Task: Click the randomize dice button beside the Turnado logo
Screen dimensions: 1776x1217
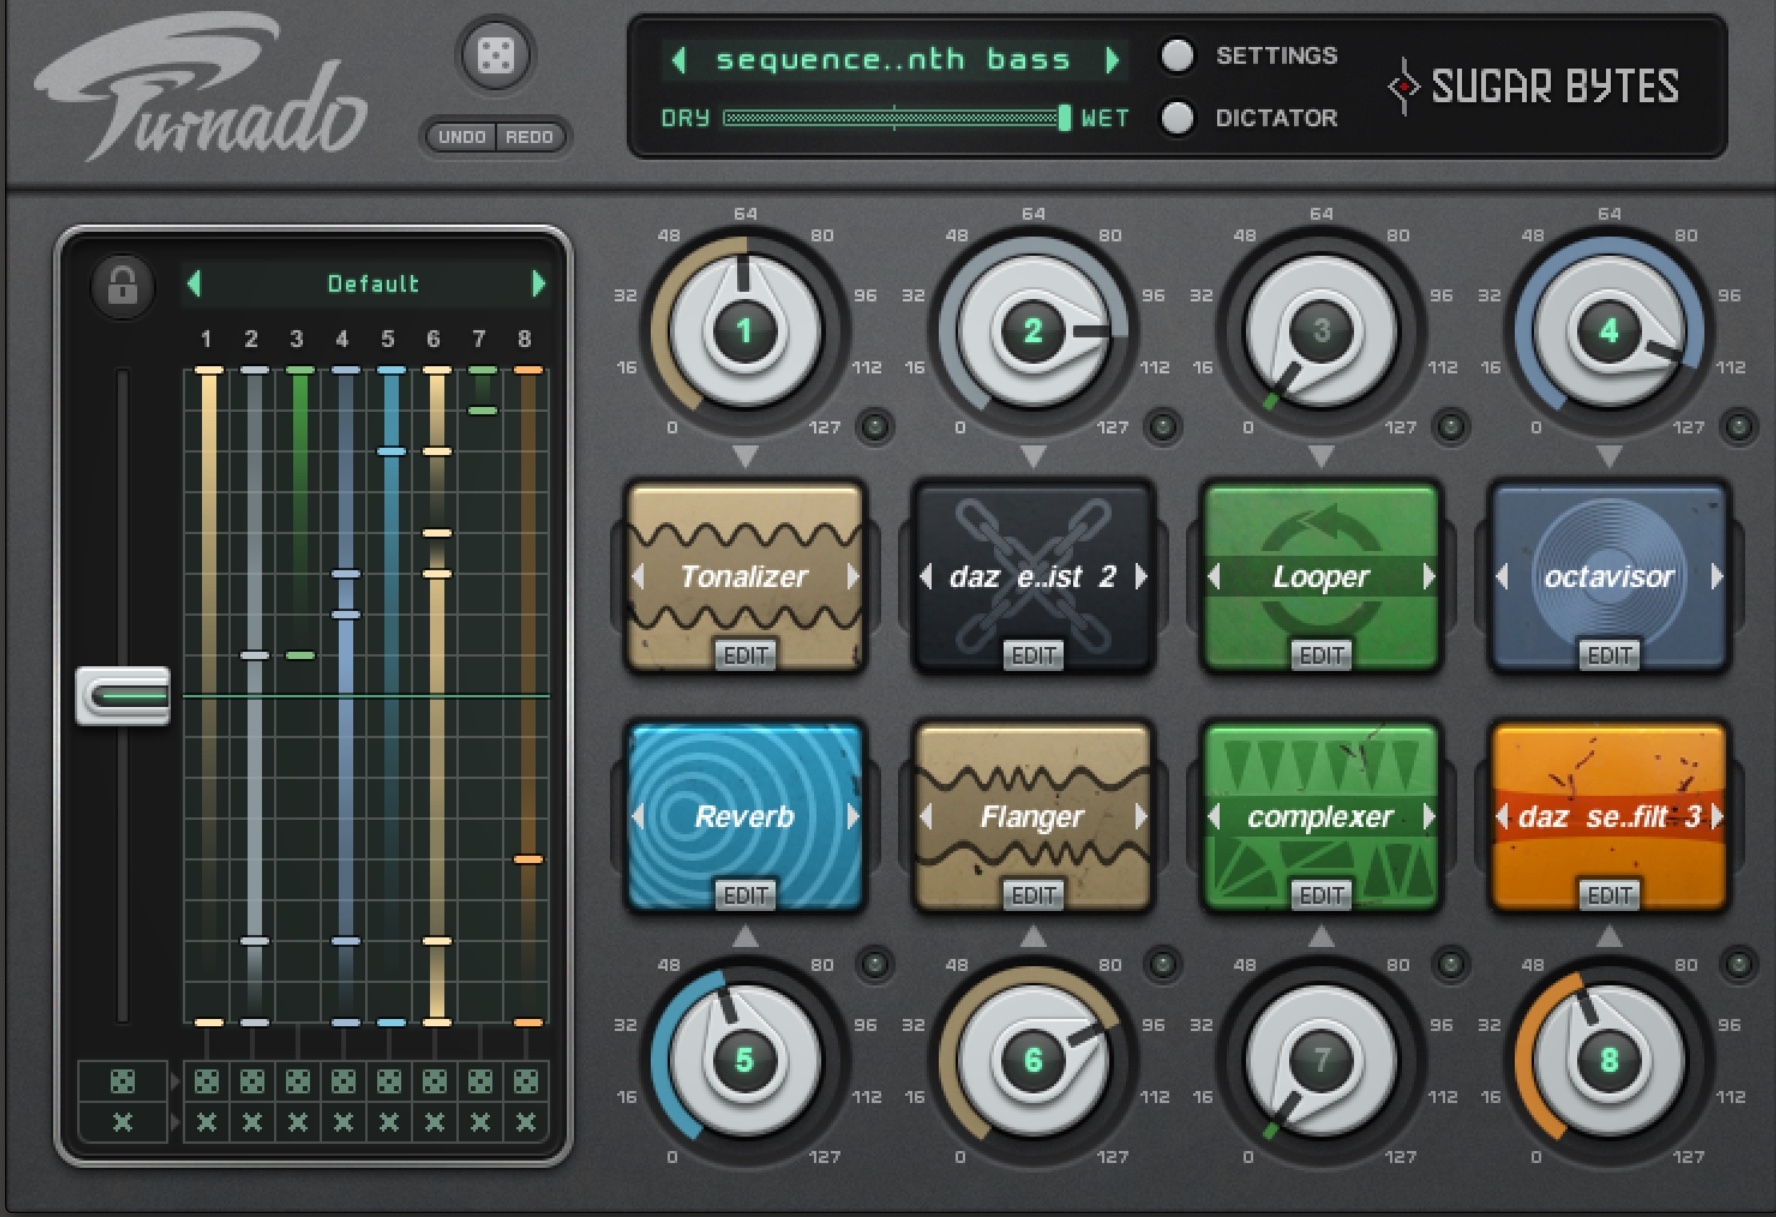Action: coord(496,56)
